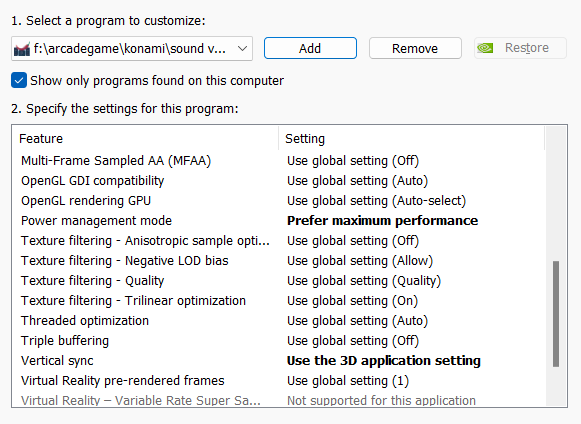
Task: Select Texture filtering - Negative LOD bias
Action: click(279, 261)
